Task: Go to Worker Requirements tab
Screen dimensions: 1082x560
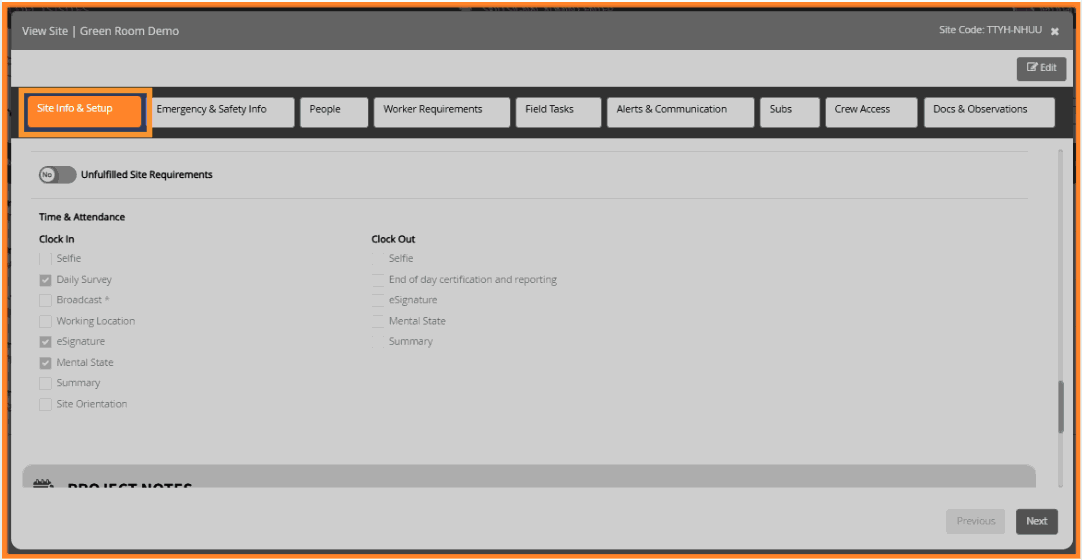Action: click(442, 112)
